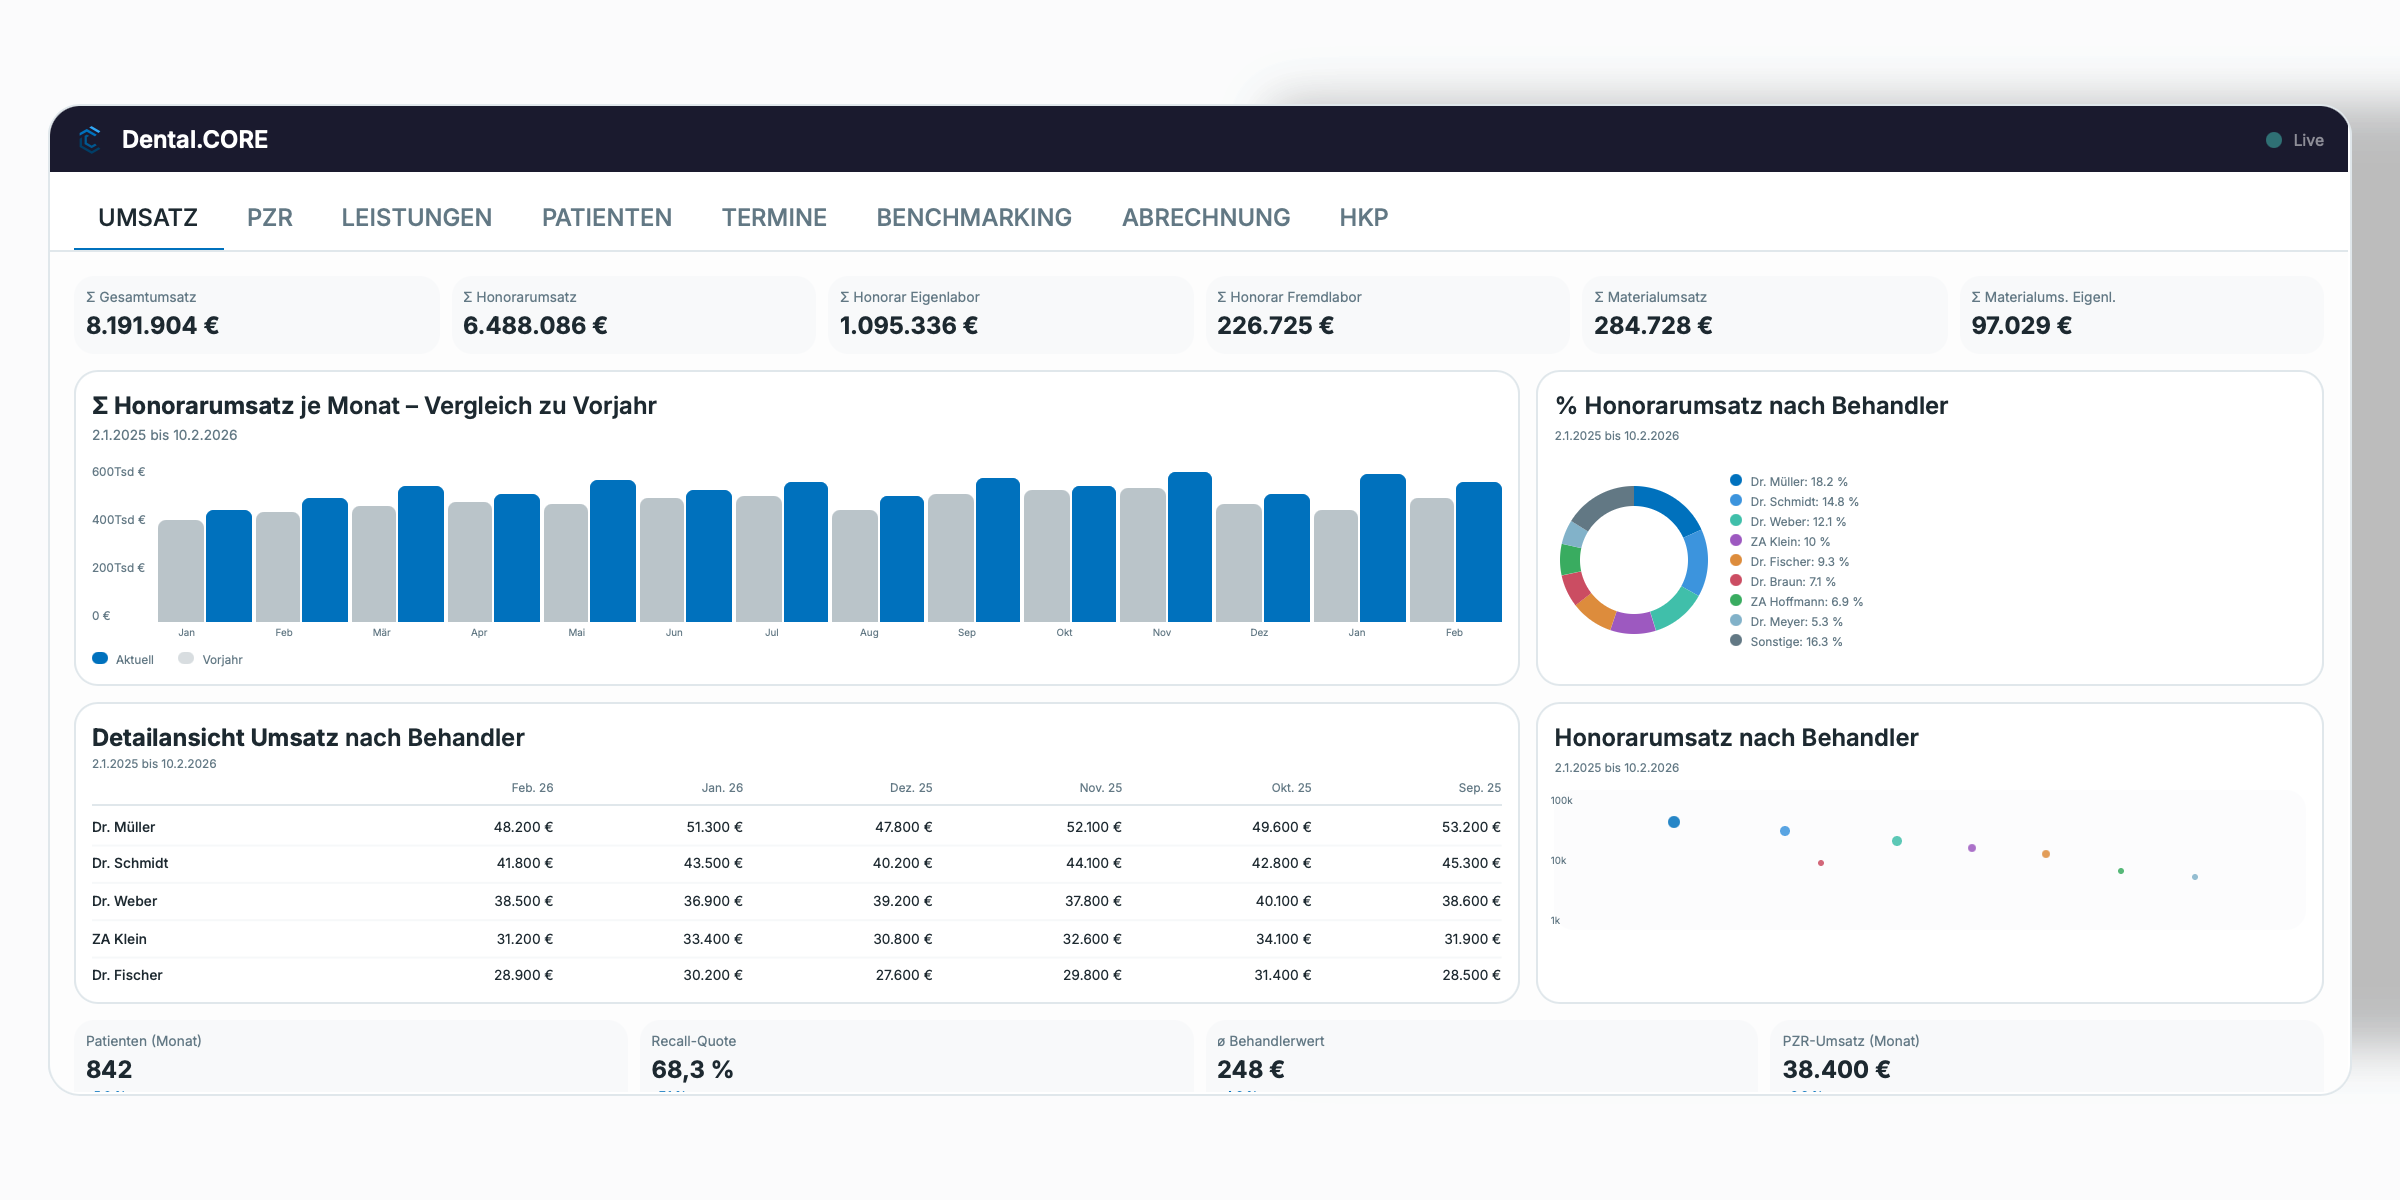Click the 39.200 € cell for Dr. Weber

tap(902, 901)
